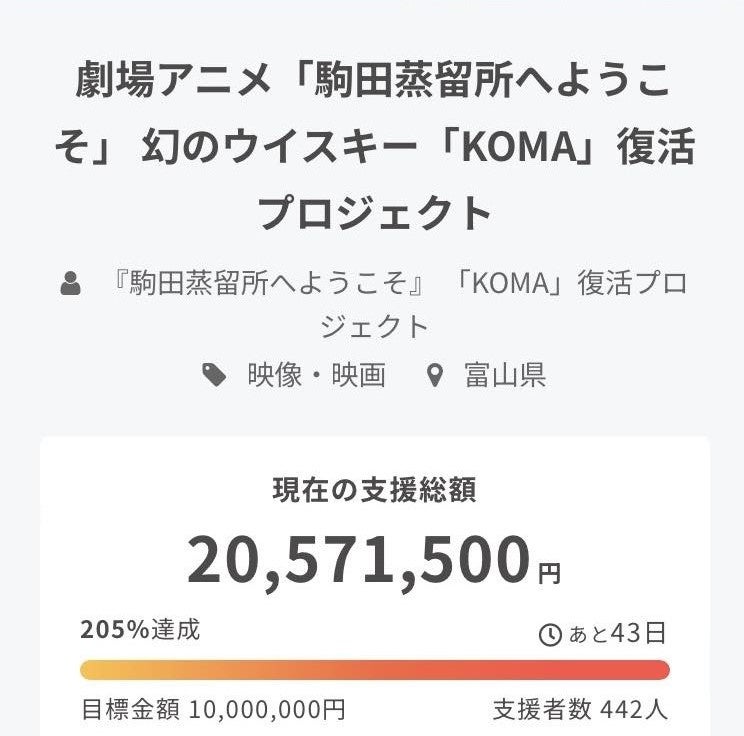Click the 円 unit after the total amount

coord(550,574)
